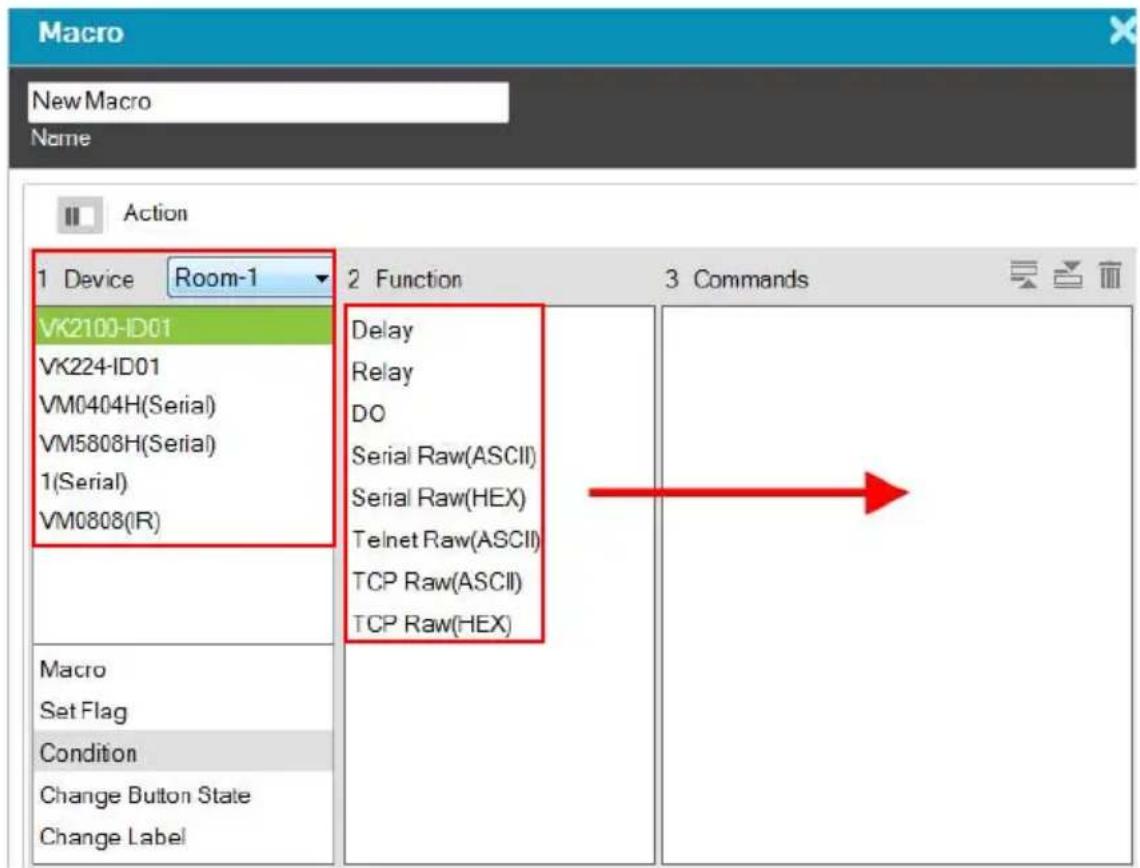This screenshot has width=1140, height=868.
Task: Choose TCP Raw(ASCII) function
Action: click(x=437, y=582)
